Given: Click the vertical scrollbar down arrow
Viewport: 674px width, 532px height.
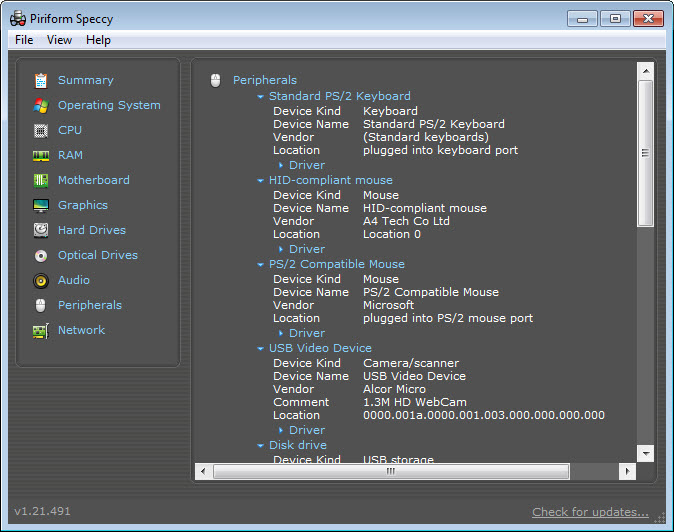Looking at the screenshot, I should coord(646,453).
